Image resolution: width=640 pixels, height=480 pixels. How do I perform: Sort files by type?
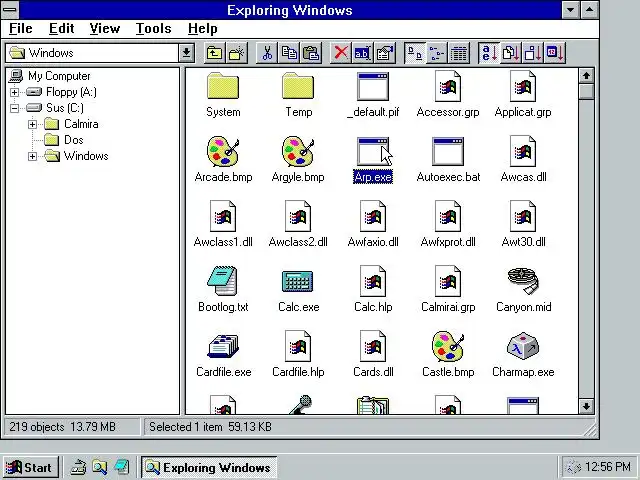tap(511, 53)
